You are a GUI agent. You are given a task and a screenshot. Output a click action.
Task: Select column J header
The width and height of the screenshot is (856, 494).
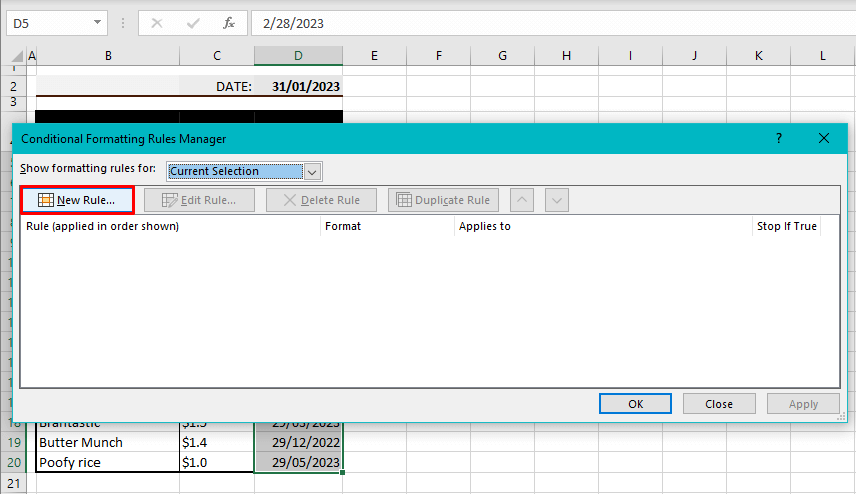click(694, 56)
